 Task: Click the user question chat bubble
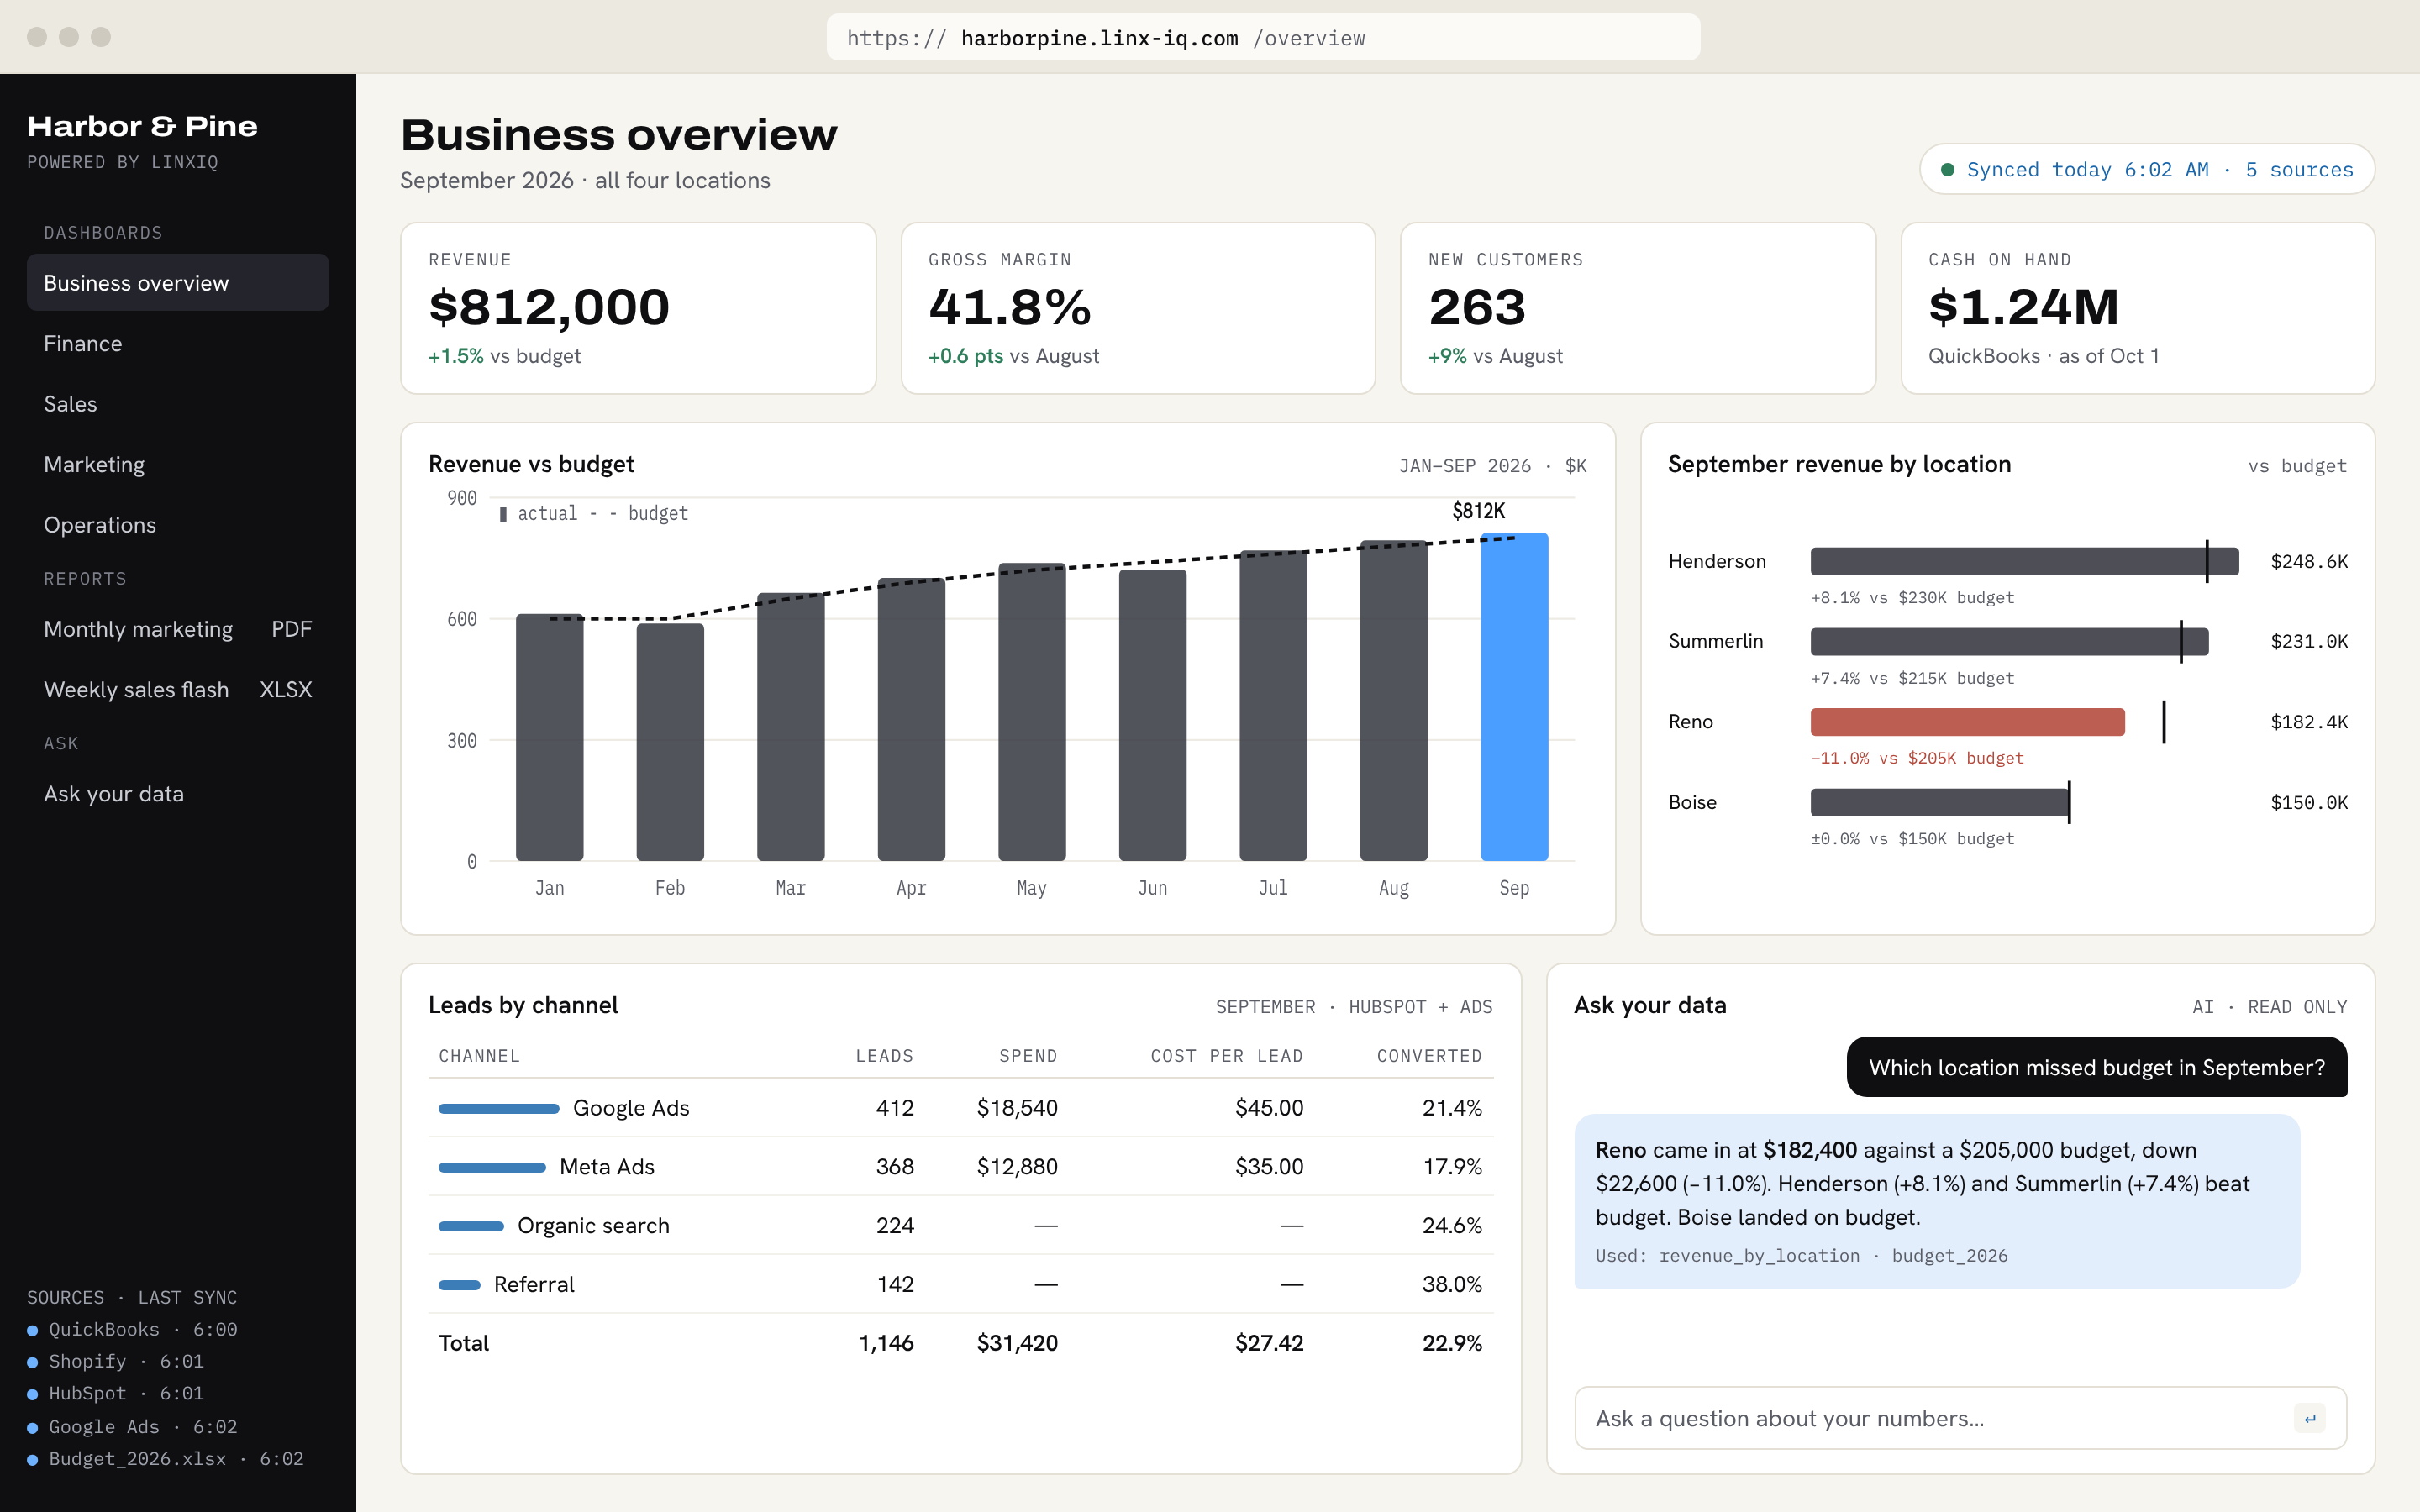coord(2097,1067)
